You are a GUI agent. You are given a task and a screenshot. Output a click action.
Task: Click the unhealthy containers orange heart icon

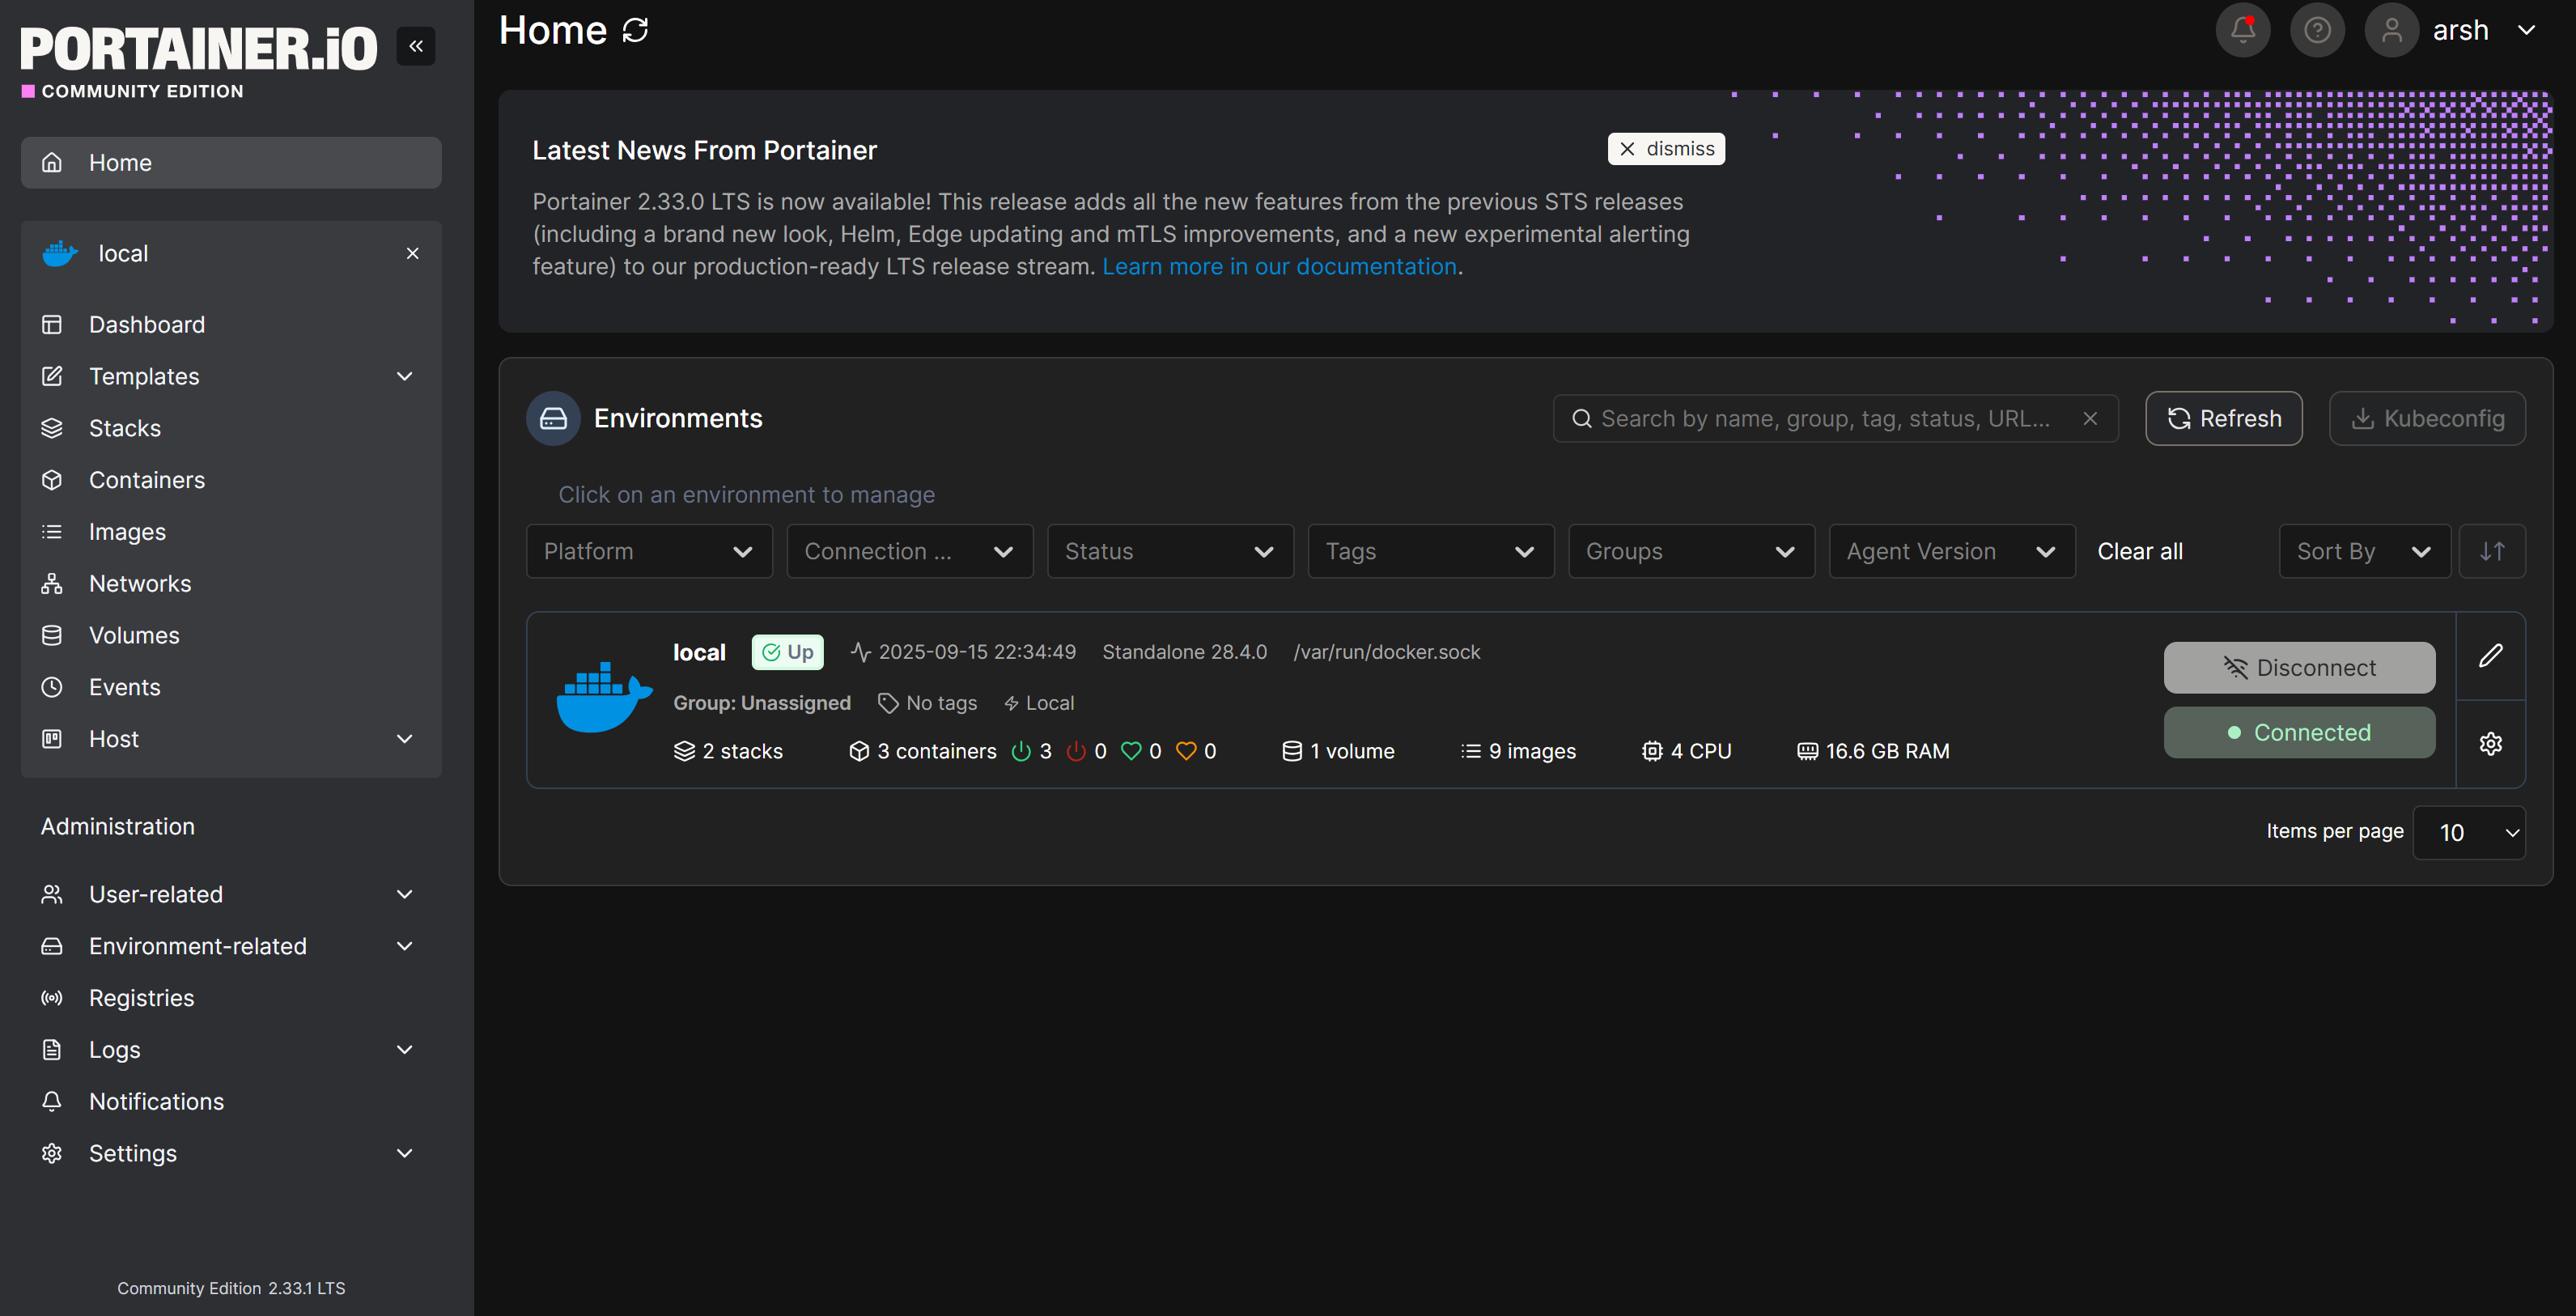[1186, 752]
